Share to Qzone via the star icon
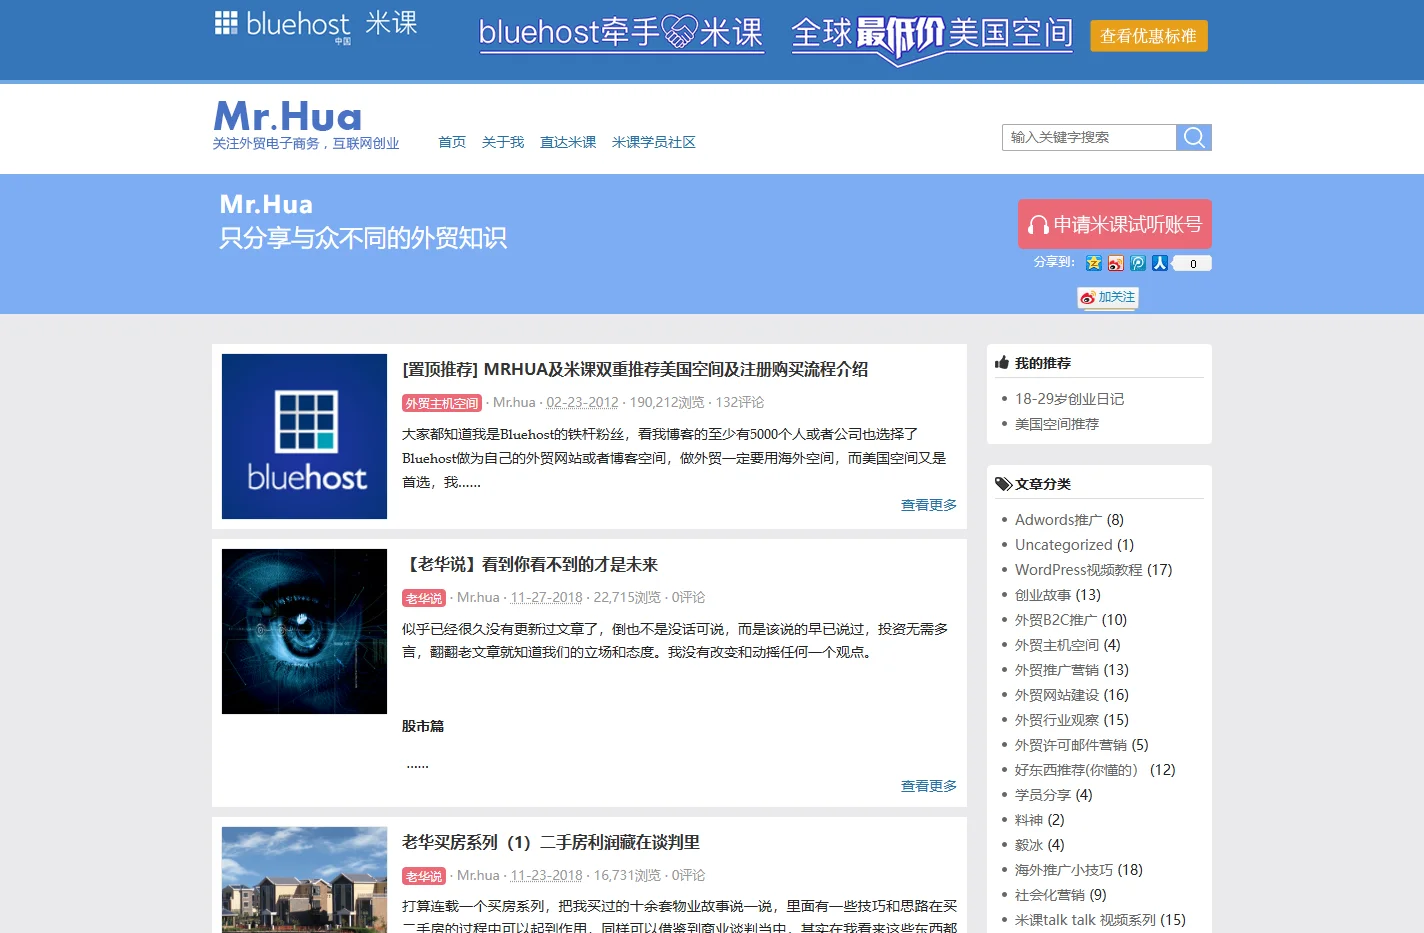This screenshot has height=933, width=1424. coord(1094,263)
